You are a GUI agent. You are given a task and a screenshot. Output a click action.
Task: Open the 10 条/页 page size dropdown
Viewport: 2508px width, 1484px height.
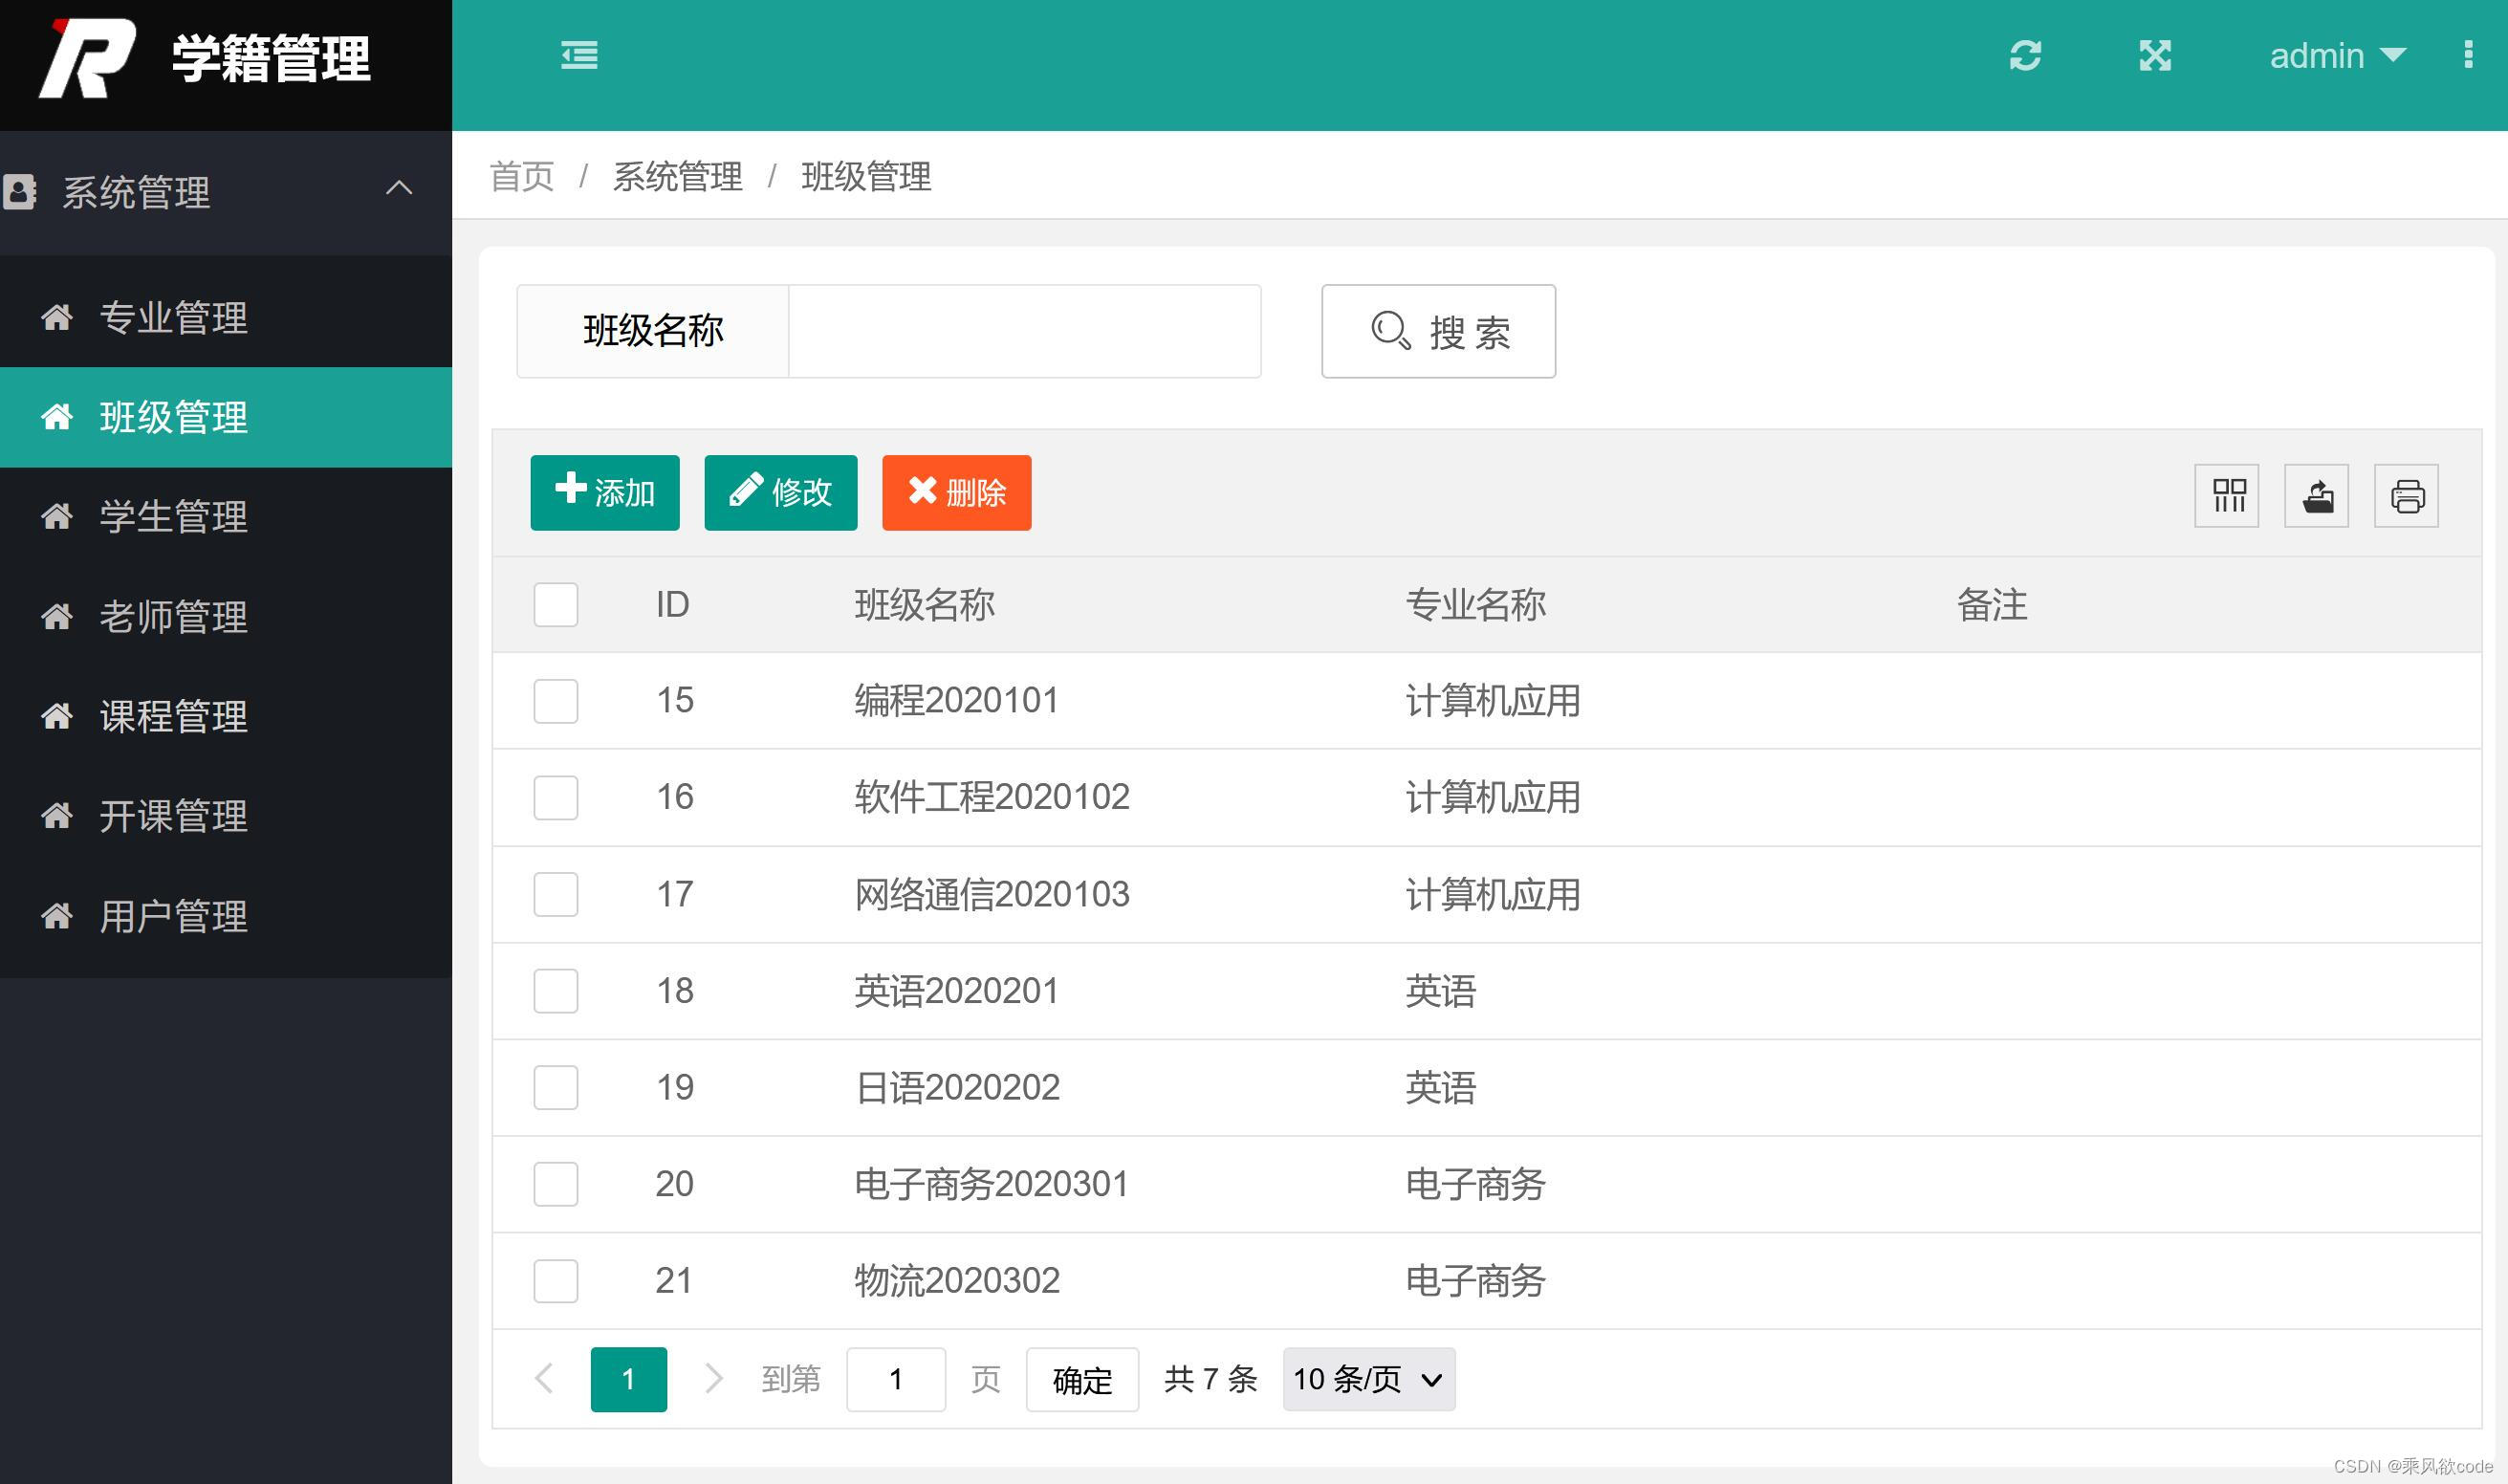[1368, 1379]
